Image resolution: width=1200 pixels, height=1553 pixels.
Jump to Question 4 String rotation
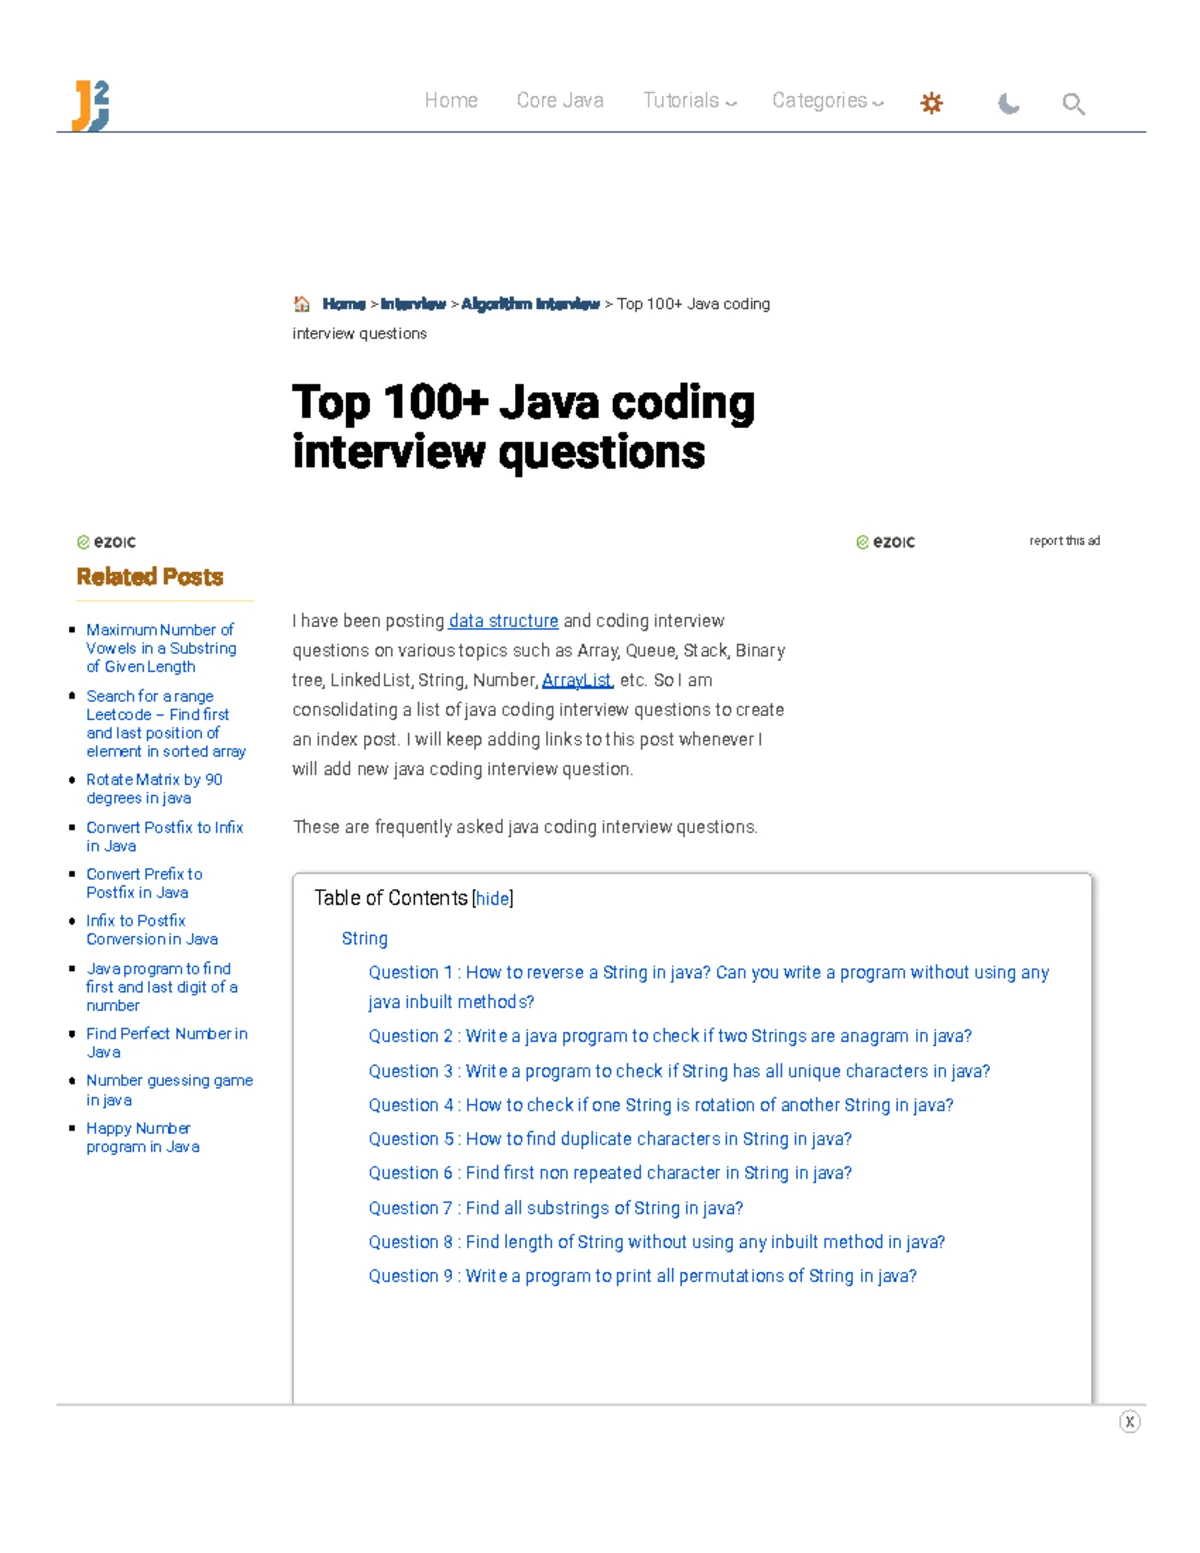click(661, 1105)
